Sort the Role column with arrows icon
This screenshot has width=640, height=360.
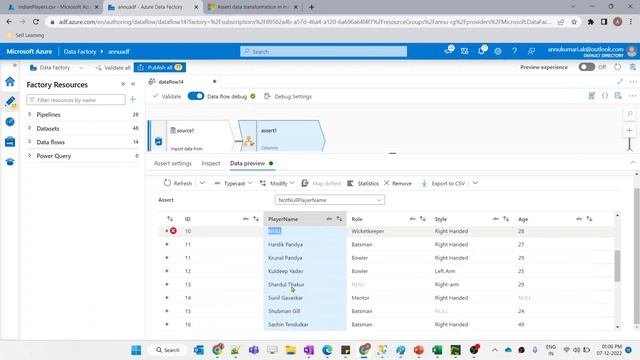pyautogui.click(x=422, y=219)
